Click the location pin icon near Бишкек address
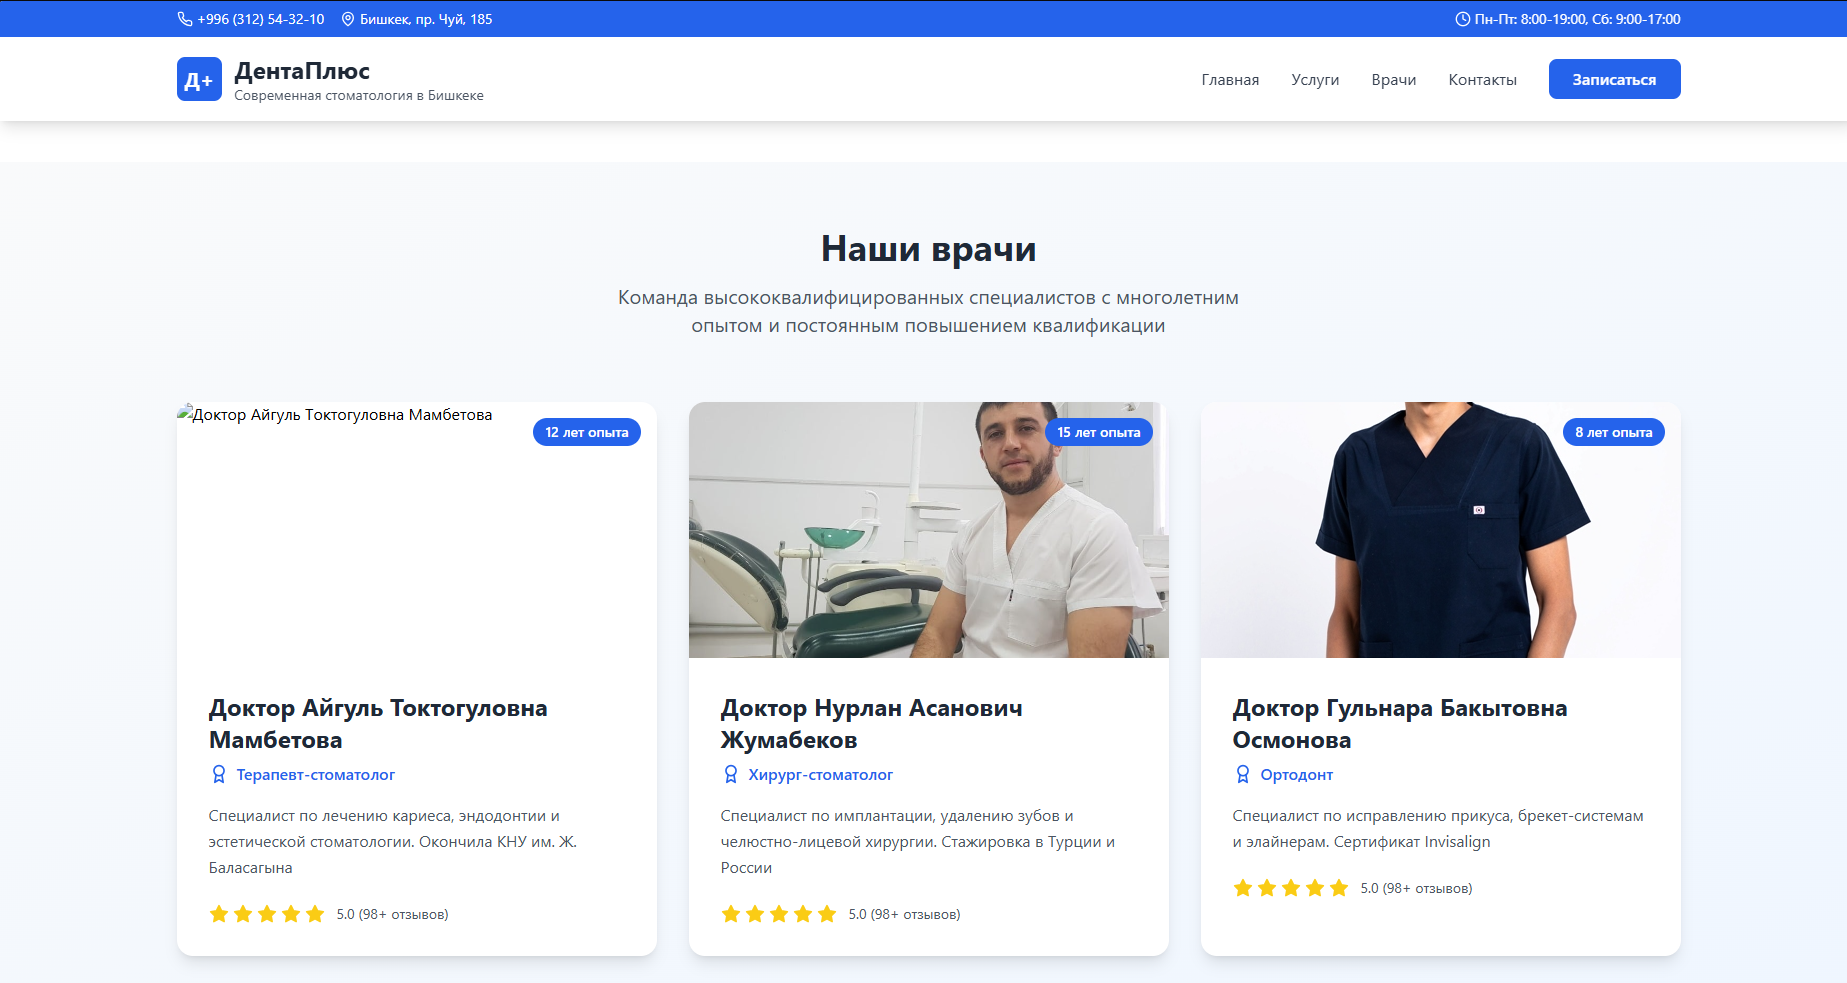The height and width of the screenshot is (983, 1847). [348, 19]
